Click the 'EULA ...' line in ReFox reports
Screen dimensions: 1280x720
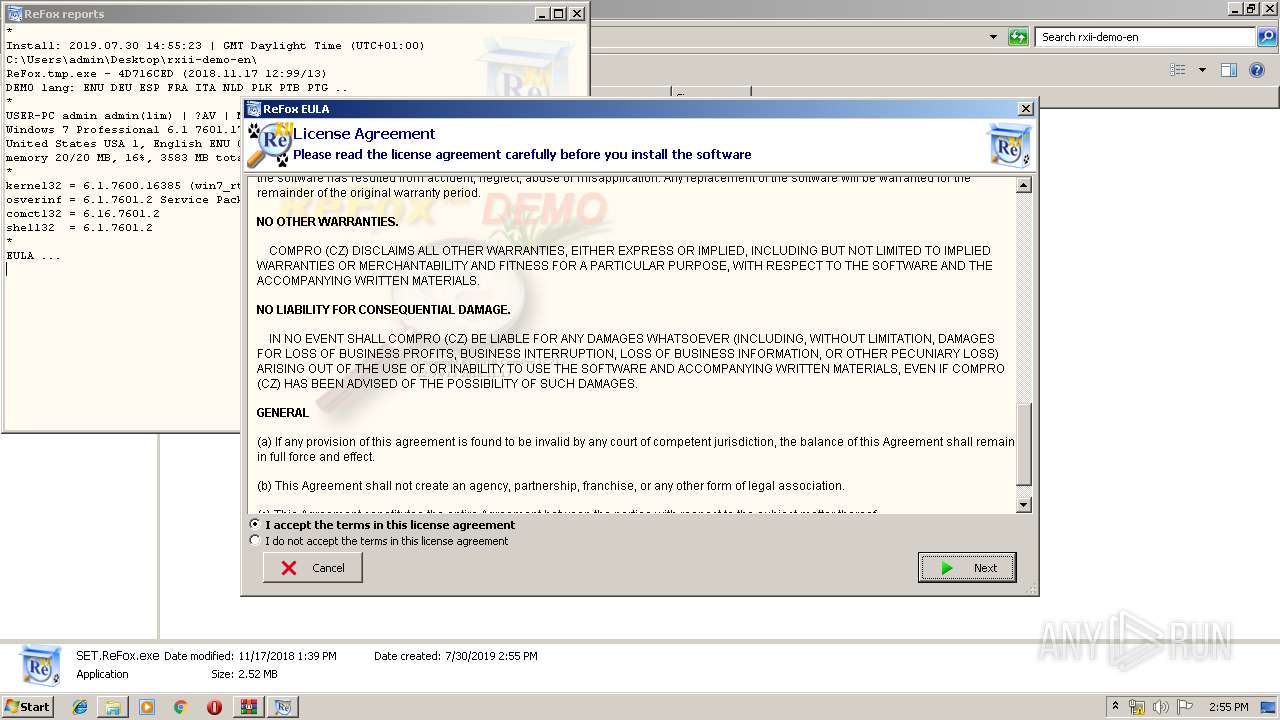(x=33, y=256)
